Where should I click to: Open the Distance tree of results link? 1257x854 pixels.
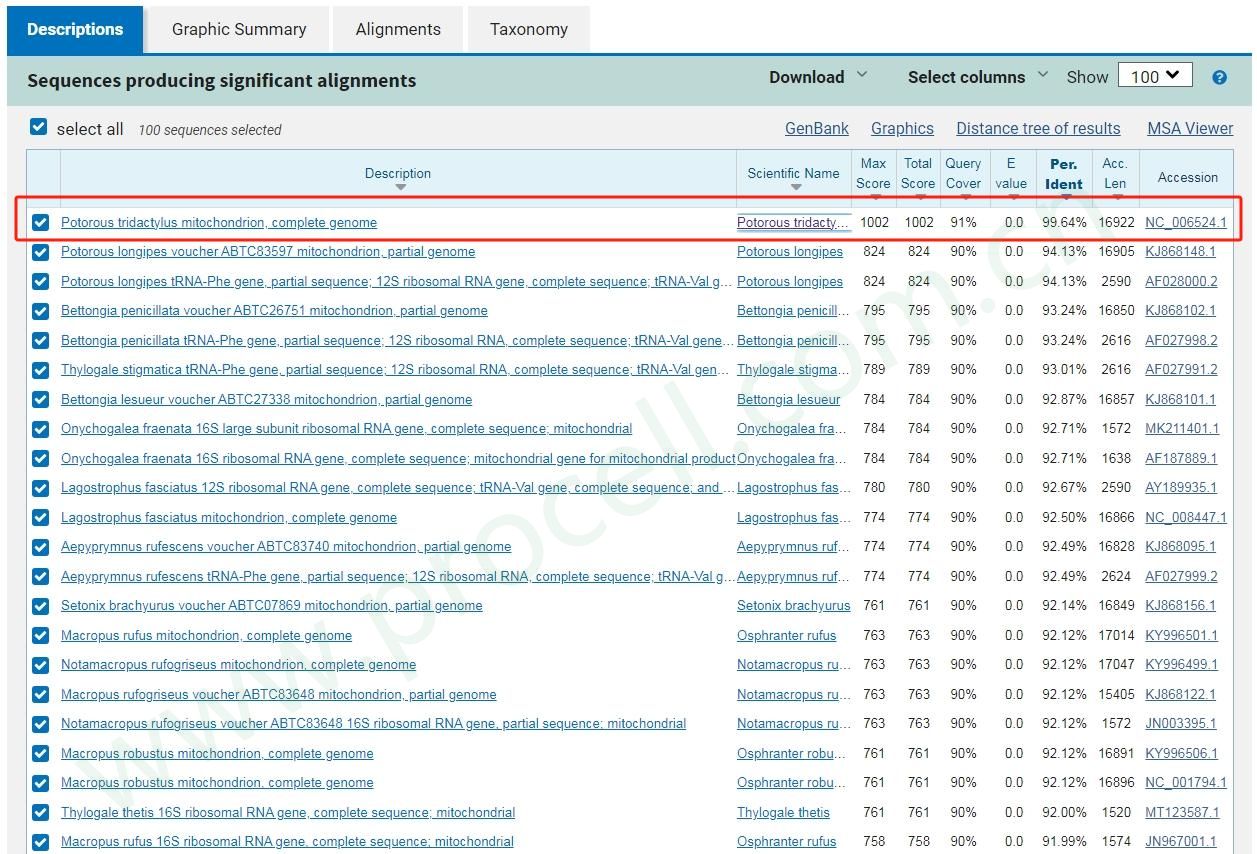[x=1037, y=128]
